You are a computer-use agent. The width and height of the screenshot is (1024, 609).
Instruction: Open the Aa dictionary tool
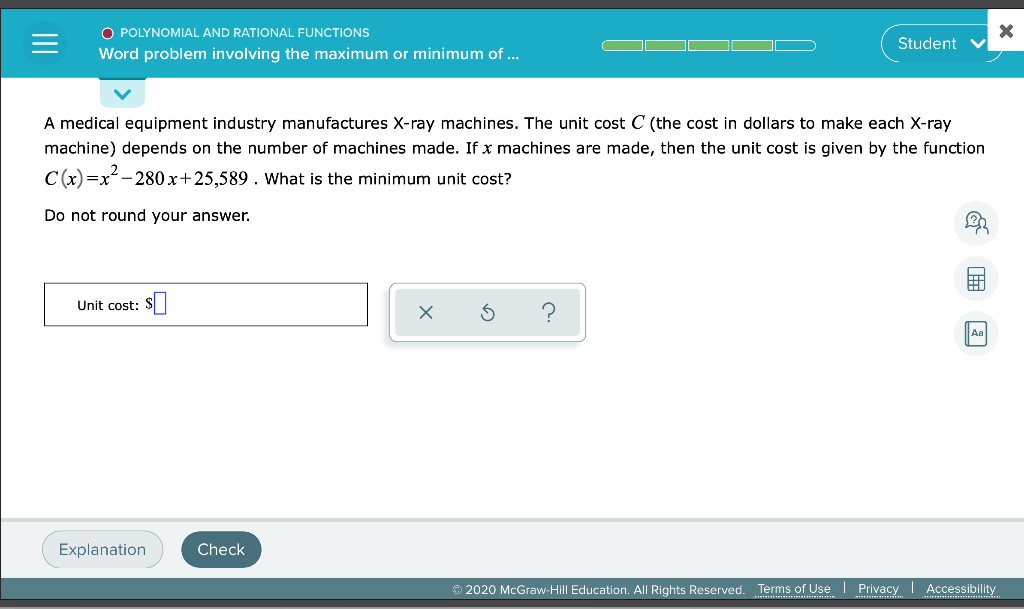[x=975, y=333]
